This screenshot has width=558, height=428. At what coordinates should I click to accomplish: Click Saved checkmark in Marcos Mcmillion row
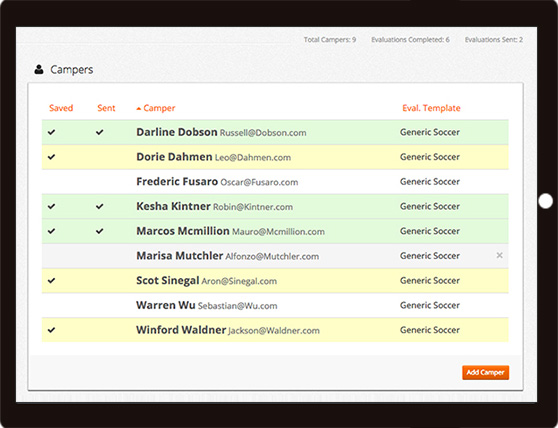pos(52,231)
